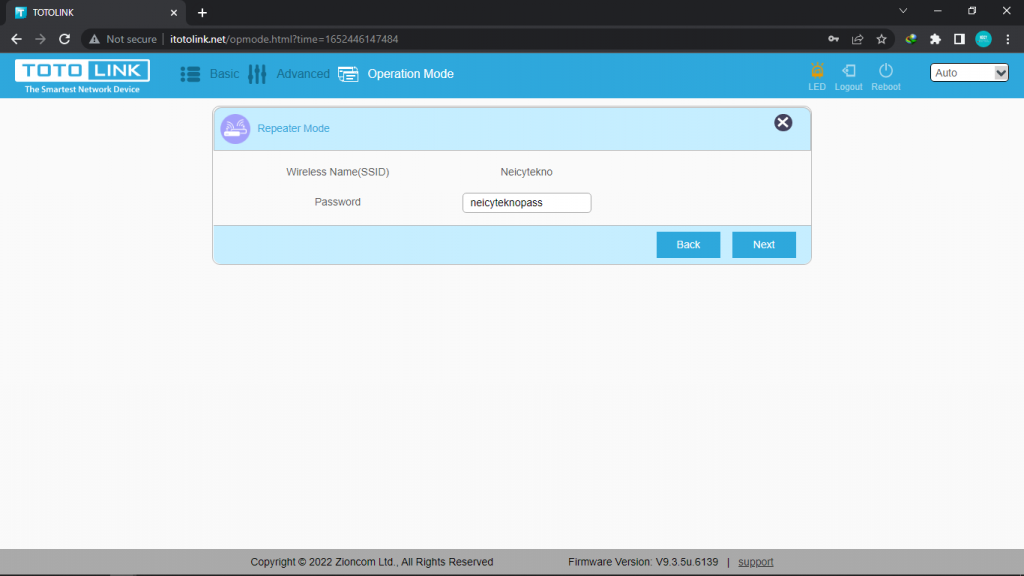Open the Basic settings menu
The height and width of the screenshot is (576, 1024).
[210, 74]
